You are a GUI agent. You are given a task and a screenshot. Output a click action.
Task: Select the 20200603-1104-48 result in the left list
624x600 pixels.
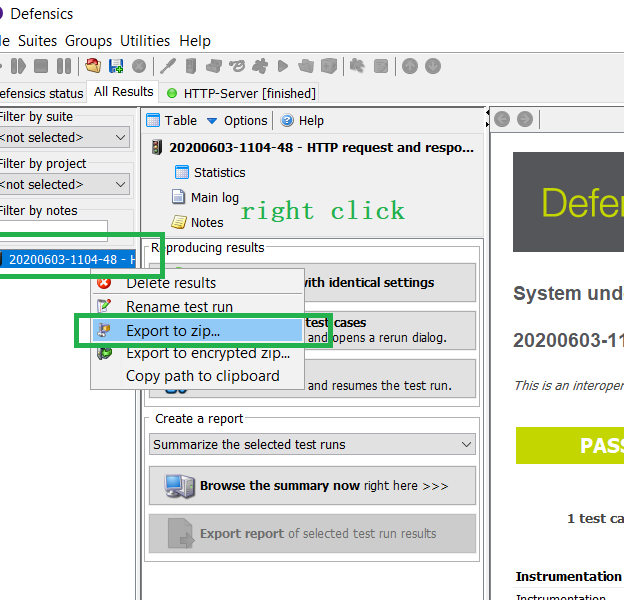coord(68,259)
